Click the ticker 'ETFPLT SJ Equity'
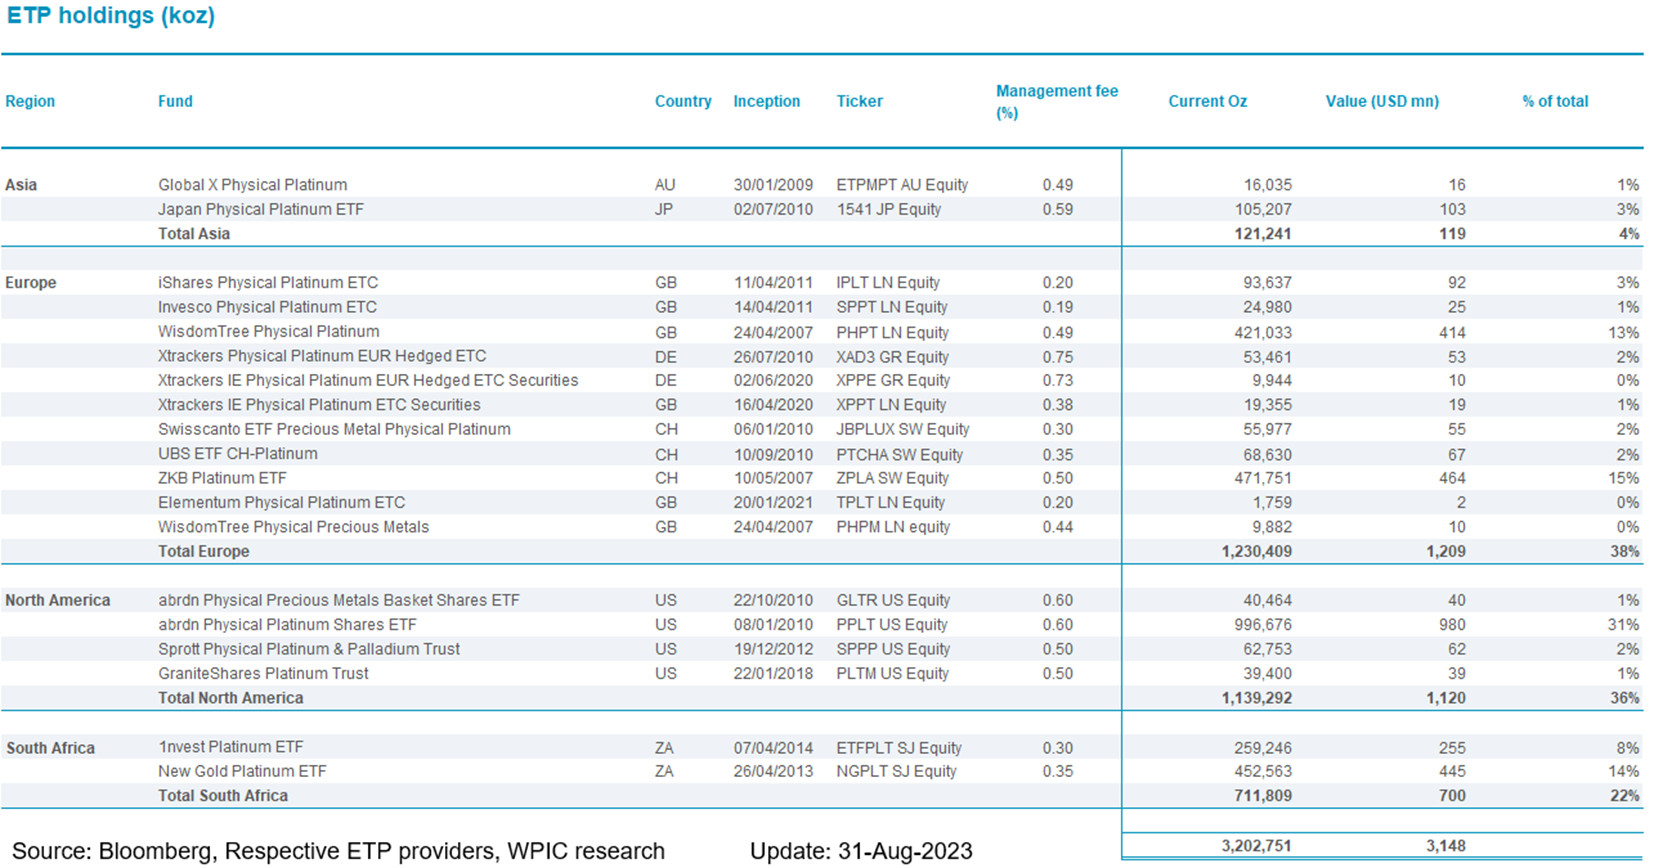Screen dimensions: 1654x868 [x=899, y=748]
